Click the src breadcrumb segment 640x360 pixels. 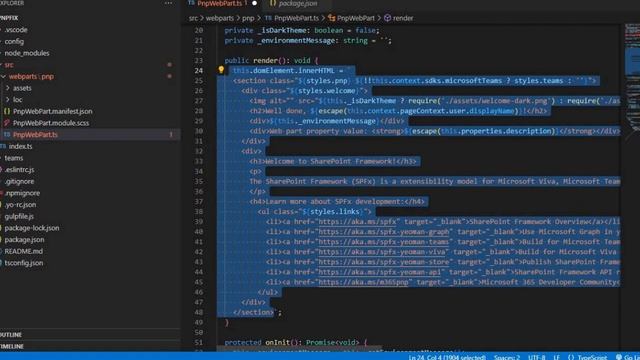(193, 18)
